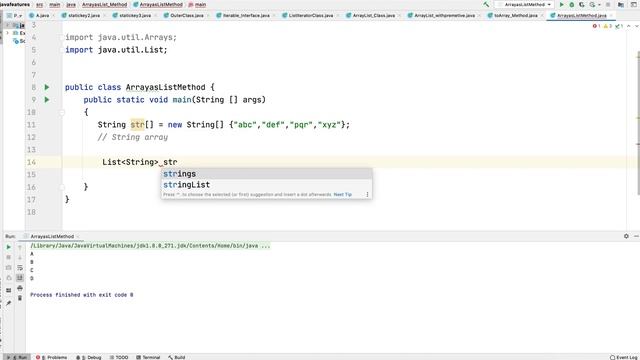Switch to the A.java tab
The height and width of the screenshot is (360, 640).
click(x=42, y=16)
